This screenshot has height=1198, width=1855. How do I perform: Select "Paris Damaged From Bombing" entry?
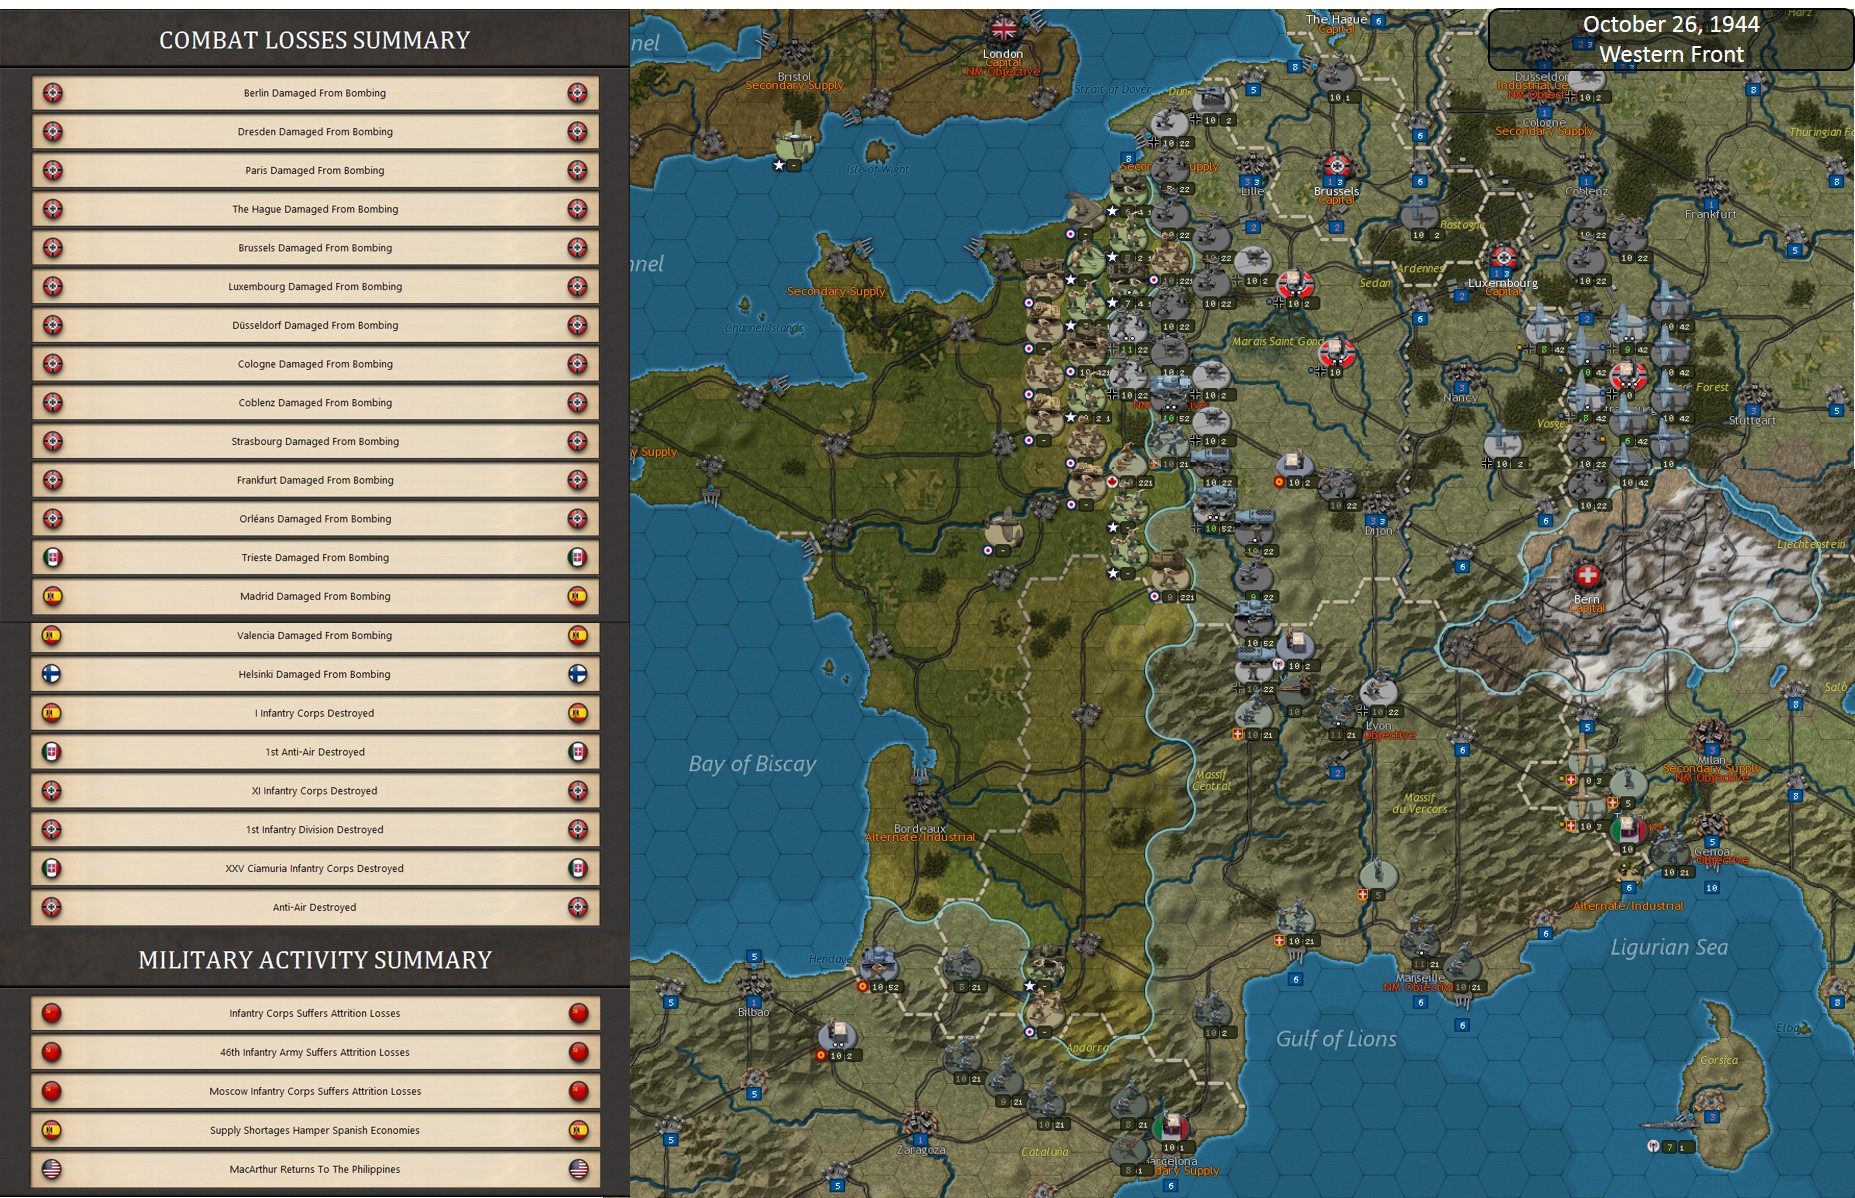[x=315, y=171]
